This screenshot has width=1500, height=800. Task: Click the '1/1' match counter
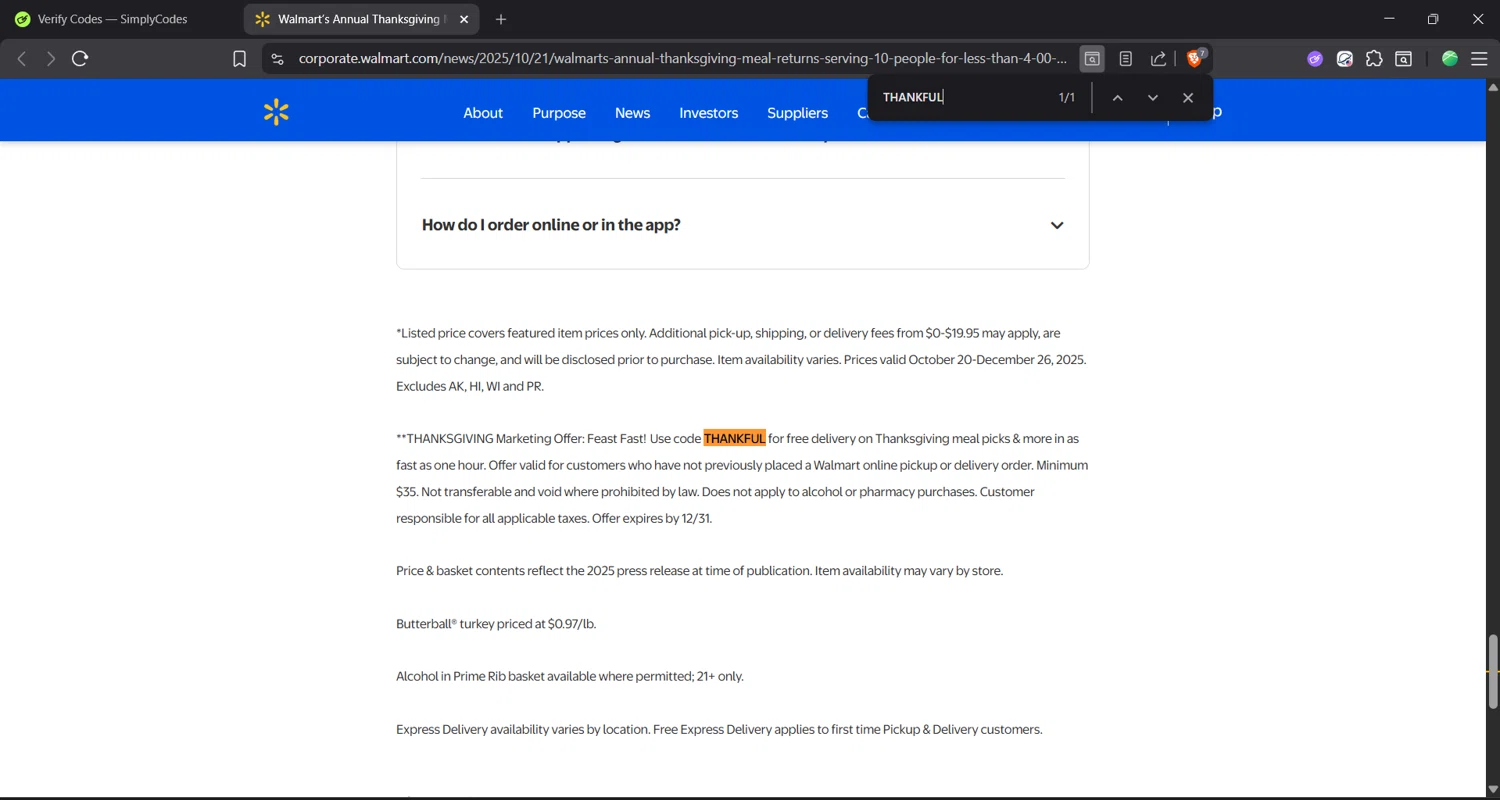[1067, 97]
